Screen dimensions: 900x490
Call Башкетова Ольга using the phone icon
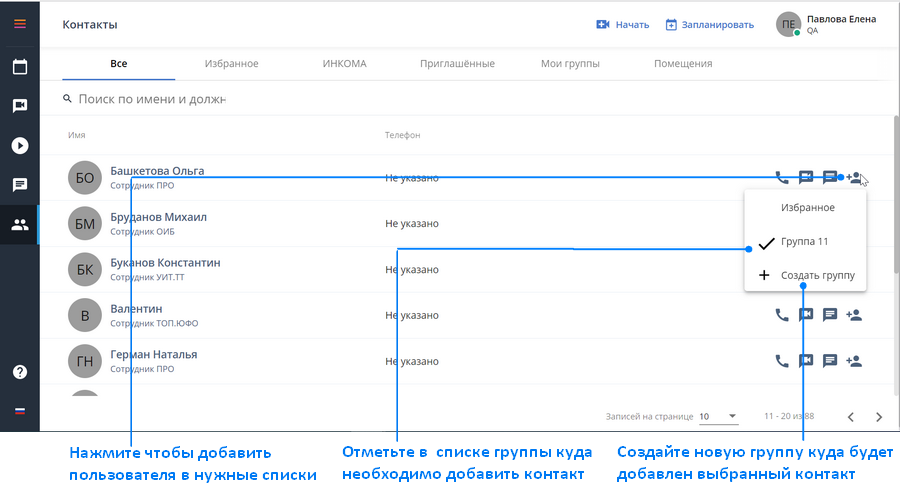tap(782, 177)
